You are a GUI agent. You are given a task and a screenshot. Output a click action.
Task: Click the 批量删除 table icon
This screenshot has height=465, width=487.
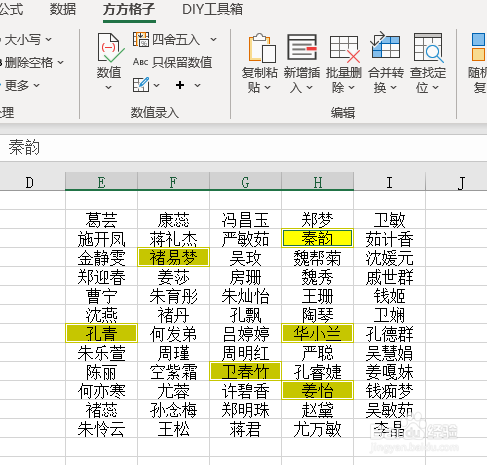pos(344,49)
